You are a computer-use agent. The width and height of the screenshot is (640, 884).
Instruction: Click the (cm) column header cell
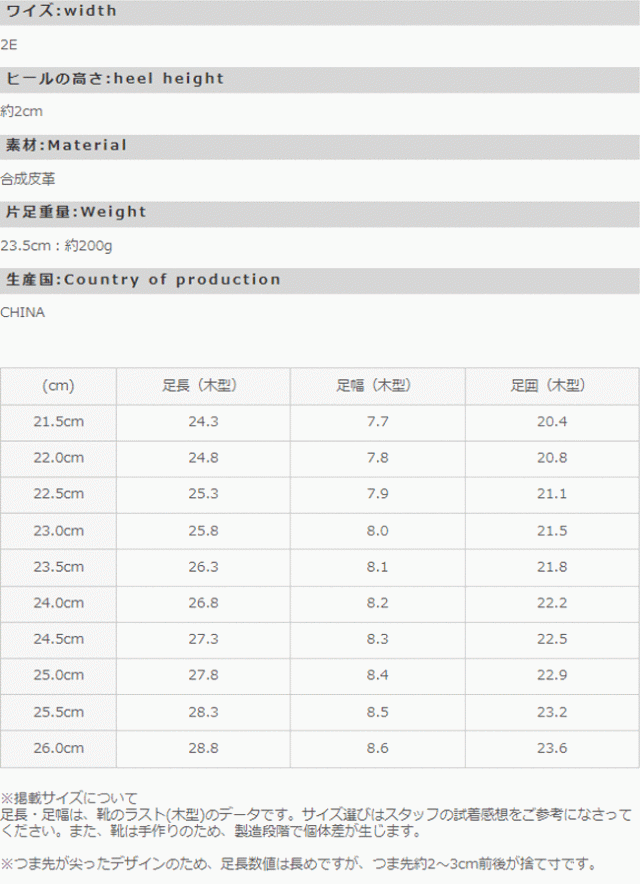coord(58,386)
